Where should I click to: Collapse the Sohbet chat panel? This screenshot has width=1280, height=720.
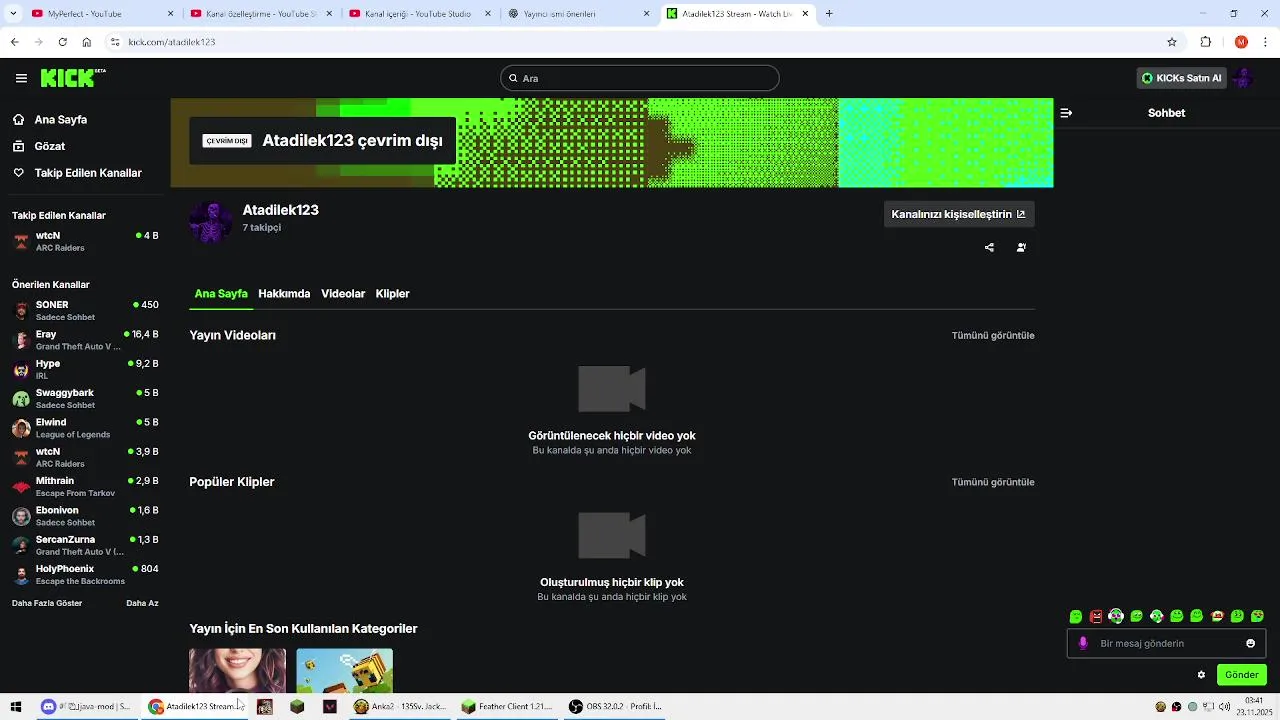[x=1066, y=113]
